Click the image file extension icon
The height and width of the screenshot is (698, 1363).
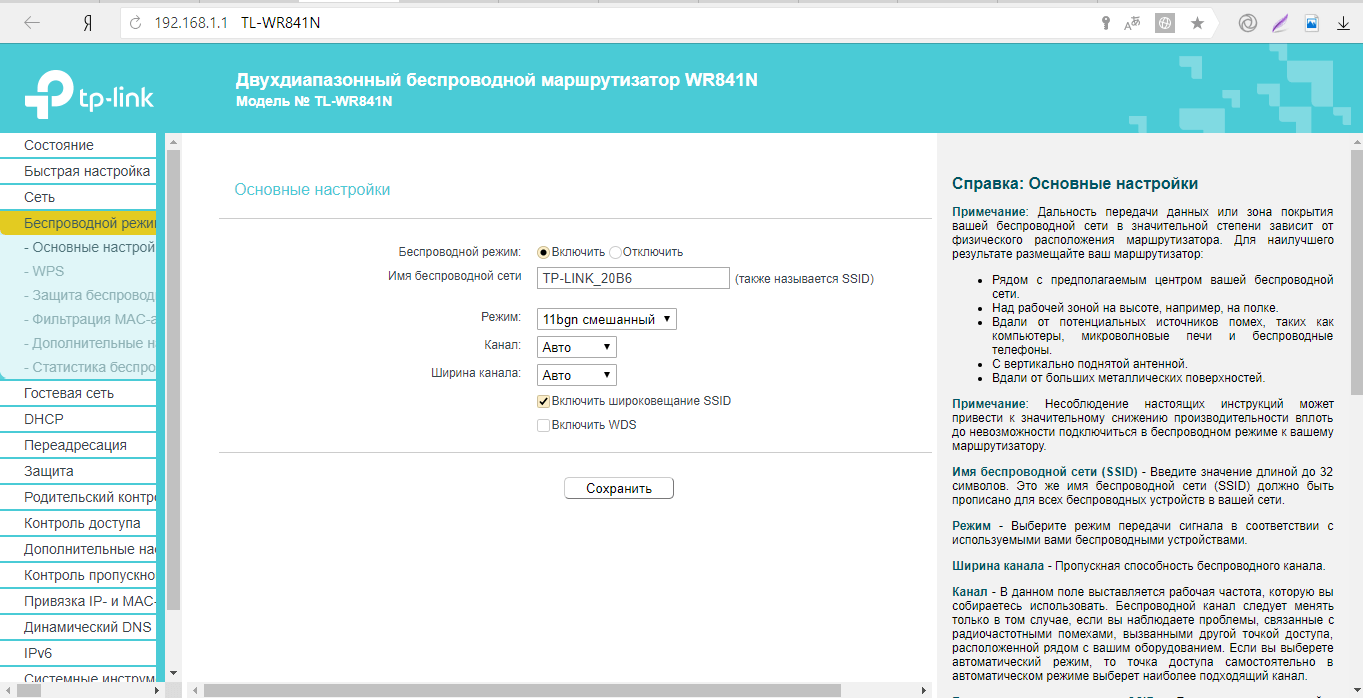coord(1311,23)
